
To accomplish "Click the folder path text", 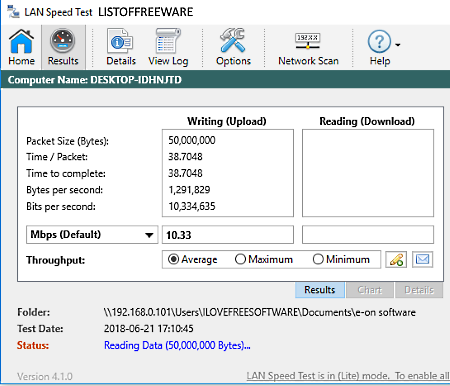I will click(x=260, y=312).
